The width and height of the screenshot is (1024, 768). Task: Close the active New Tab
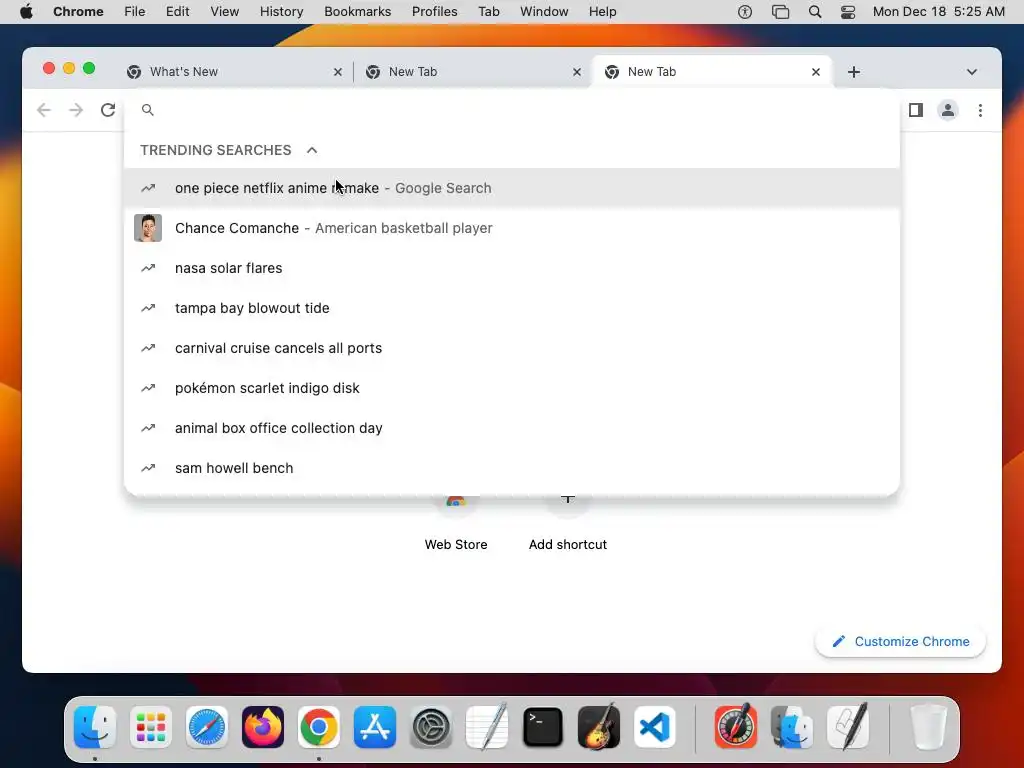coord(816,72)
